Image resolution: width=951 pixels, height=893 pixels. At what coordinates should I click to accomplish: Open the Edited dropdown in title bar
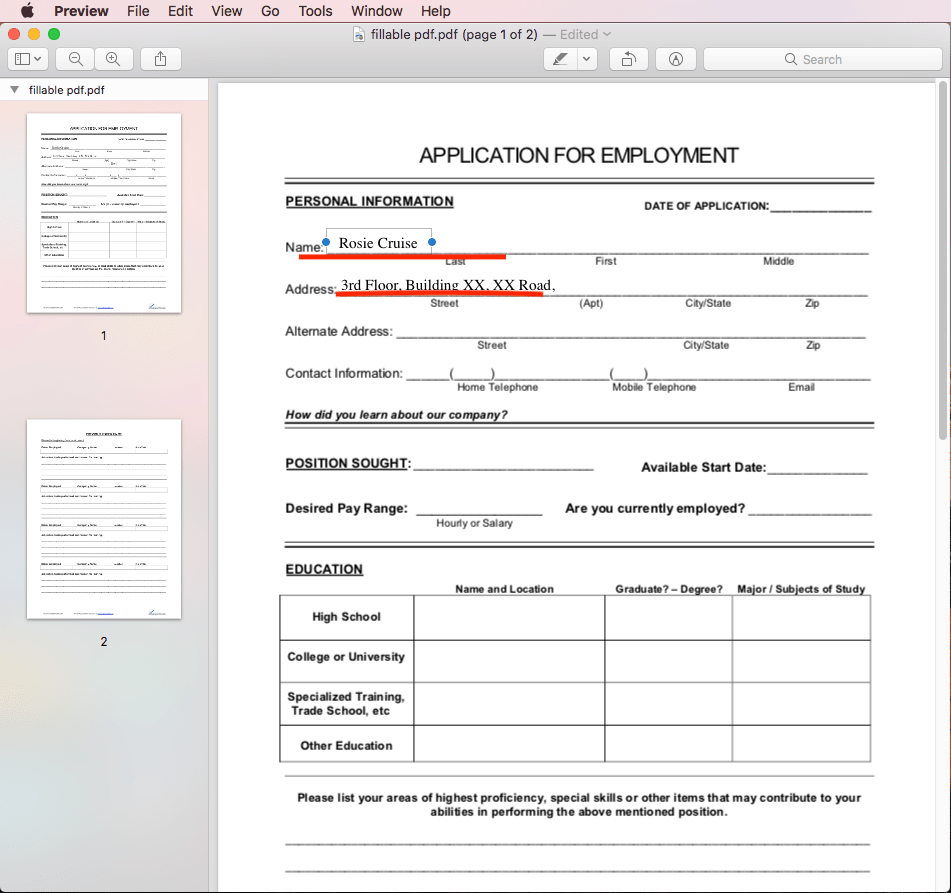(x=605, y=33)
